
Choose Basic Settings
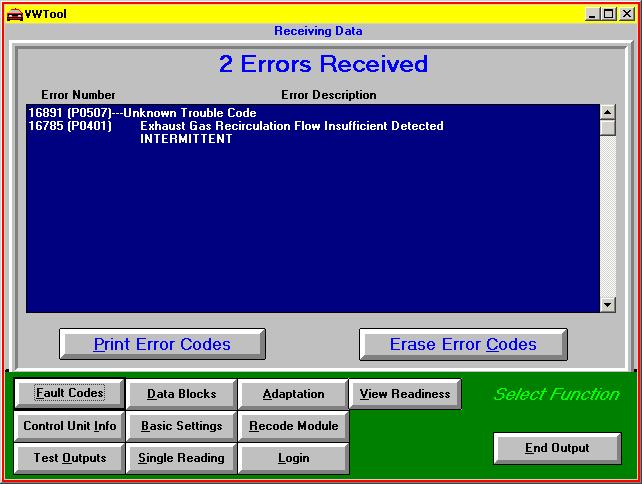tap(181, 426)
